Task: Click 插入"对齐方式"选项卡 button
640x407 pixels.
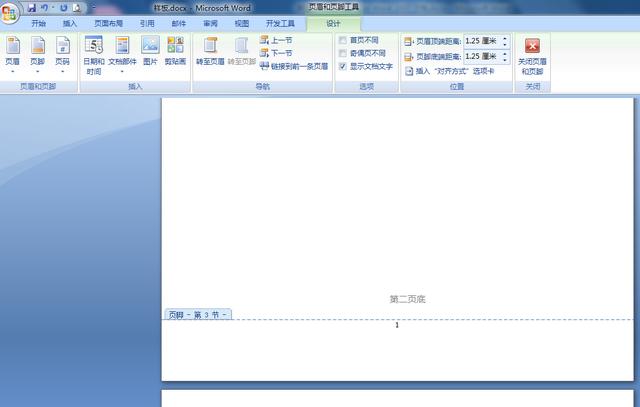Action: 449,71
